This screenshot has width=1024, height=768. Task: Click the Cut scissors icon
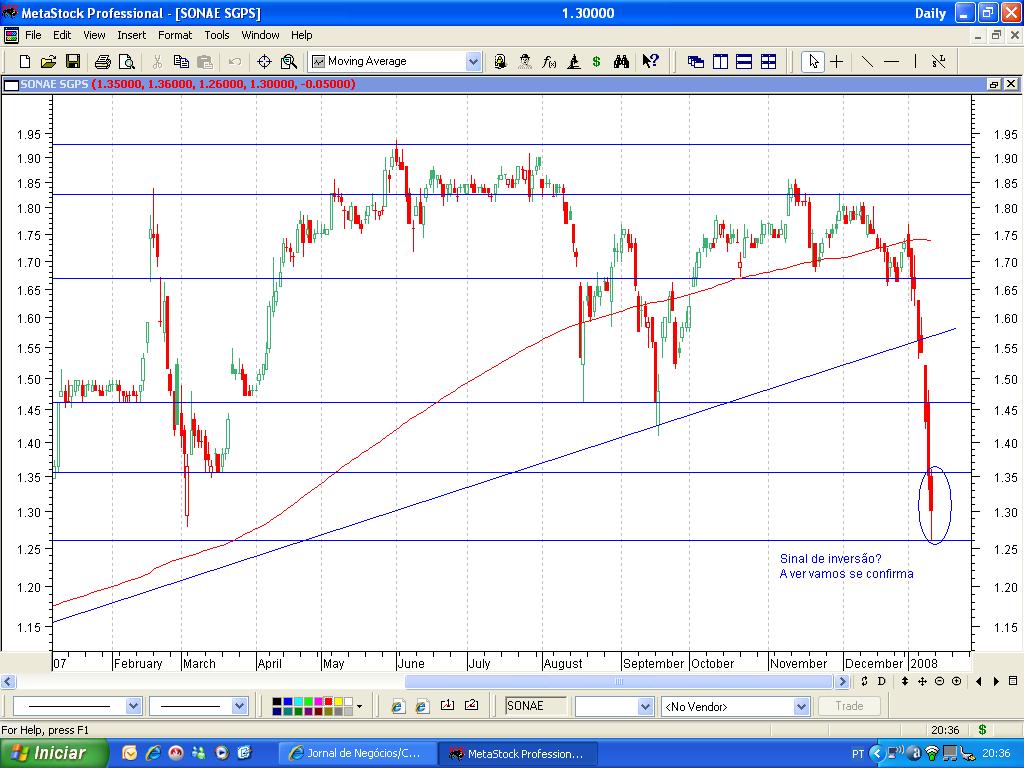click(x=157, y=61)
